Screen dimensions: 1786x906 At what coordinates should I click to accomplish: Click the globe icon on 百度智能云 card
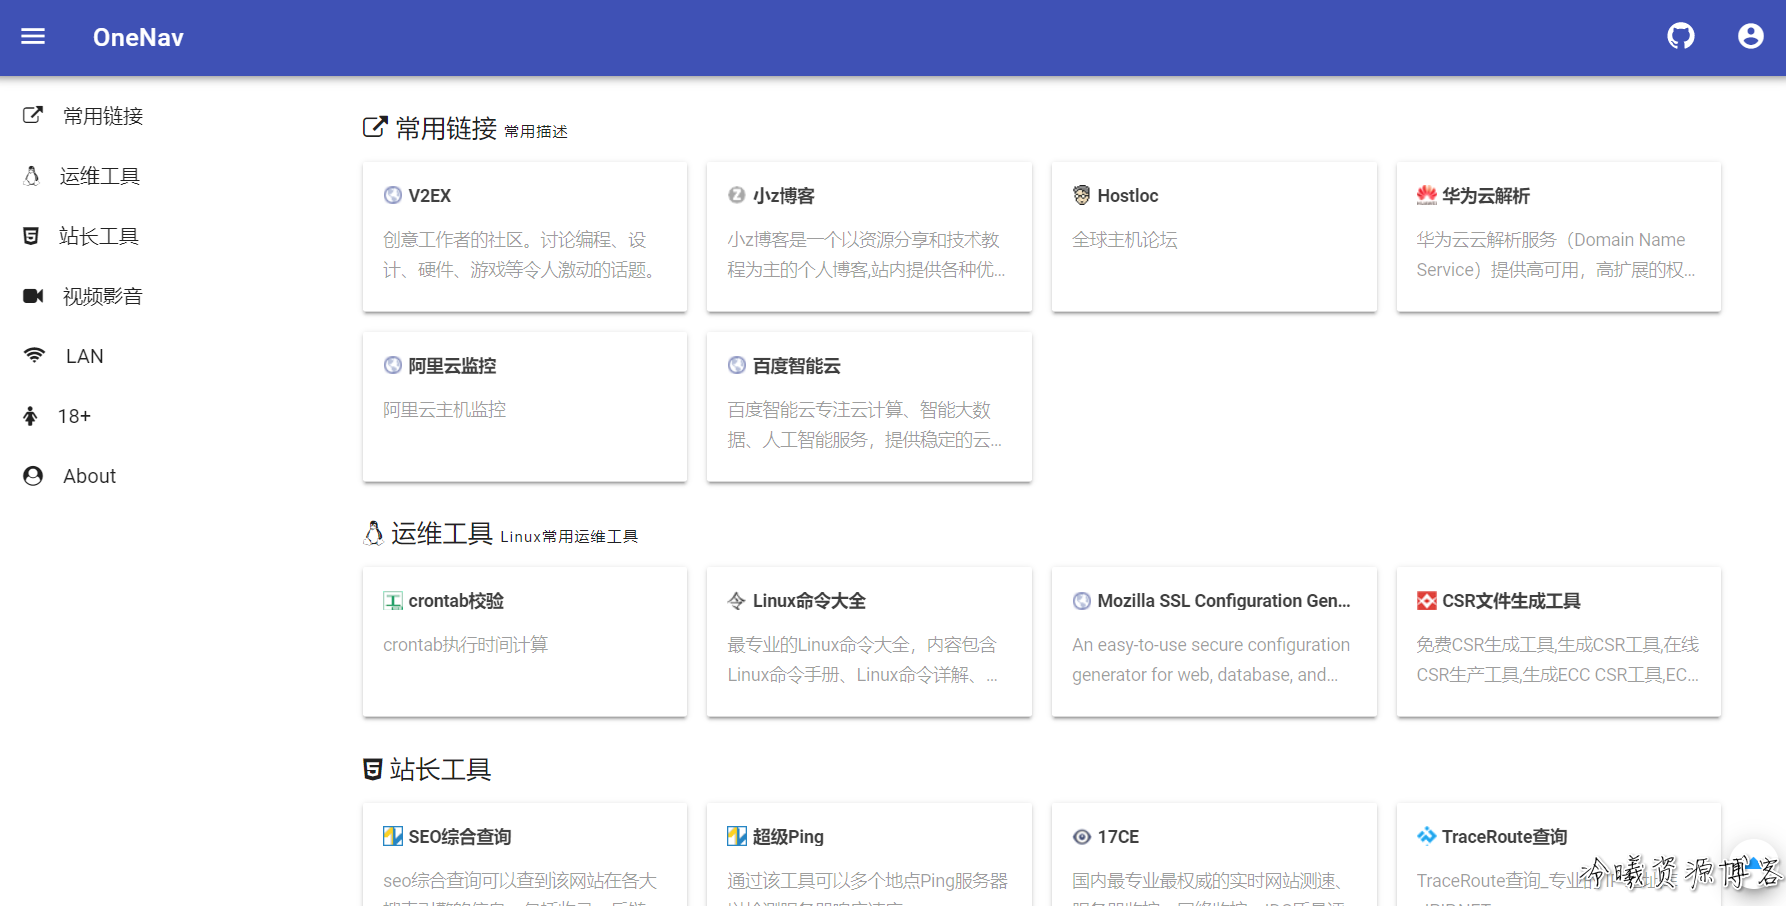tap(737, 365)
